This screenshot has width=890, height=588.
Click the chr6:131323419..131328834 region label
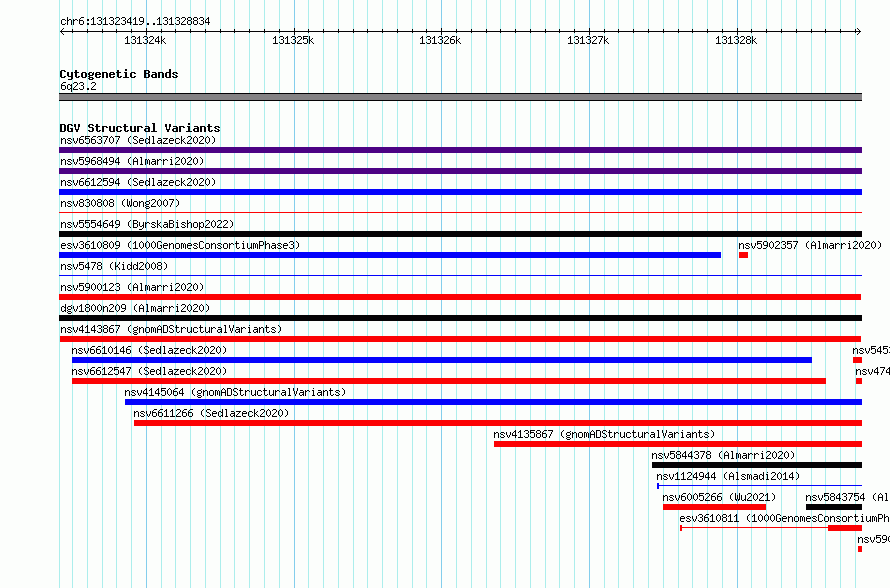[135, 21]
